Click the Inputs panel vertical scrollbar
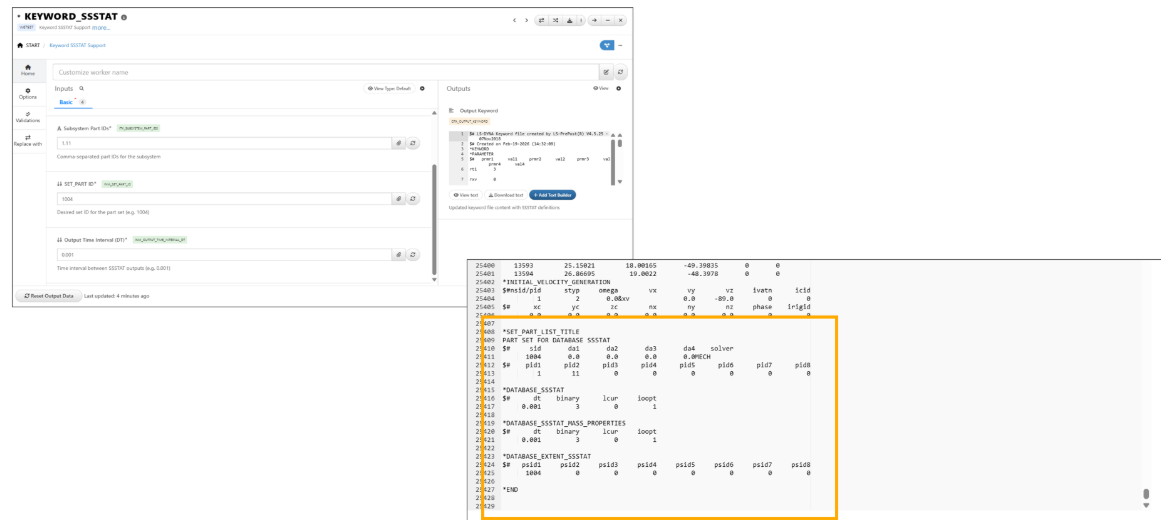 [434, 220]
